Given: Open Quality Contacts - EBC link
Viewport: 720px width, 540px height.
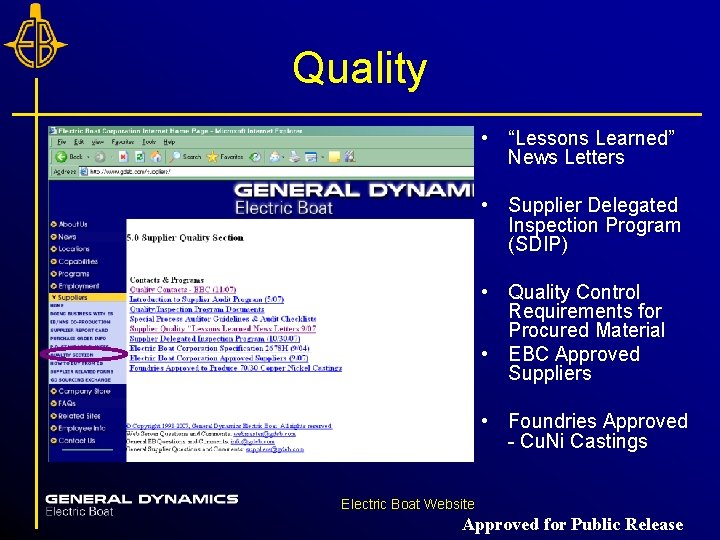Looking at the screenshot, I should pos(183,289).
